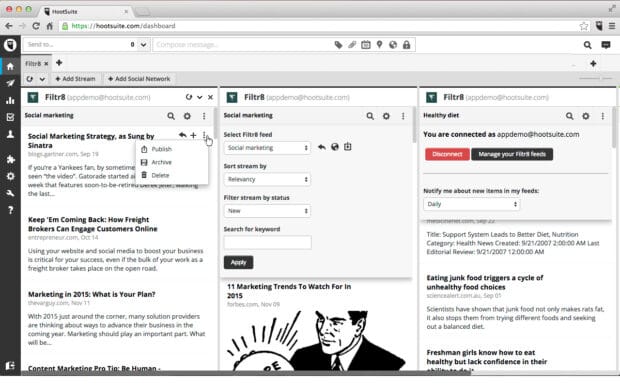Image resolution: width=620 pixels, height=388 pixels.
Task: Click the scheduling calendar icon in compose bar
Action: pos(366,45)
